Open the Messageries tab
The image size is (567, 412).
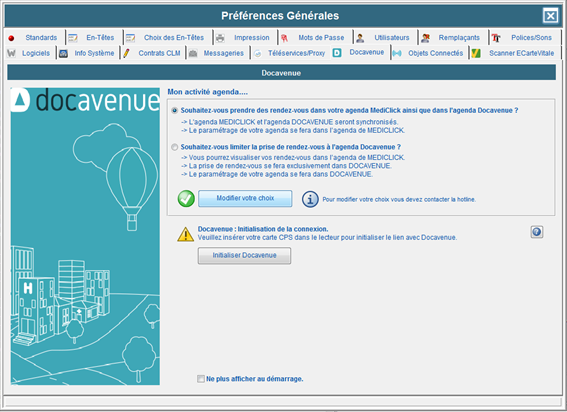[x=223, y=53]
